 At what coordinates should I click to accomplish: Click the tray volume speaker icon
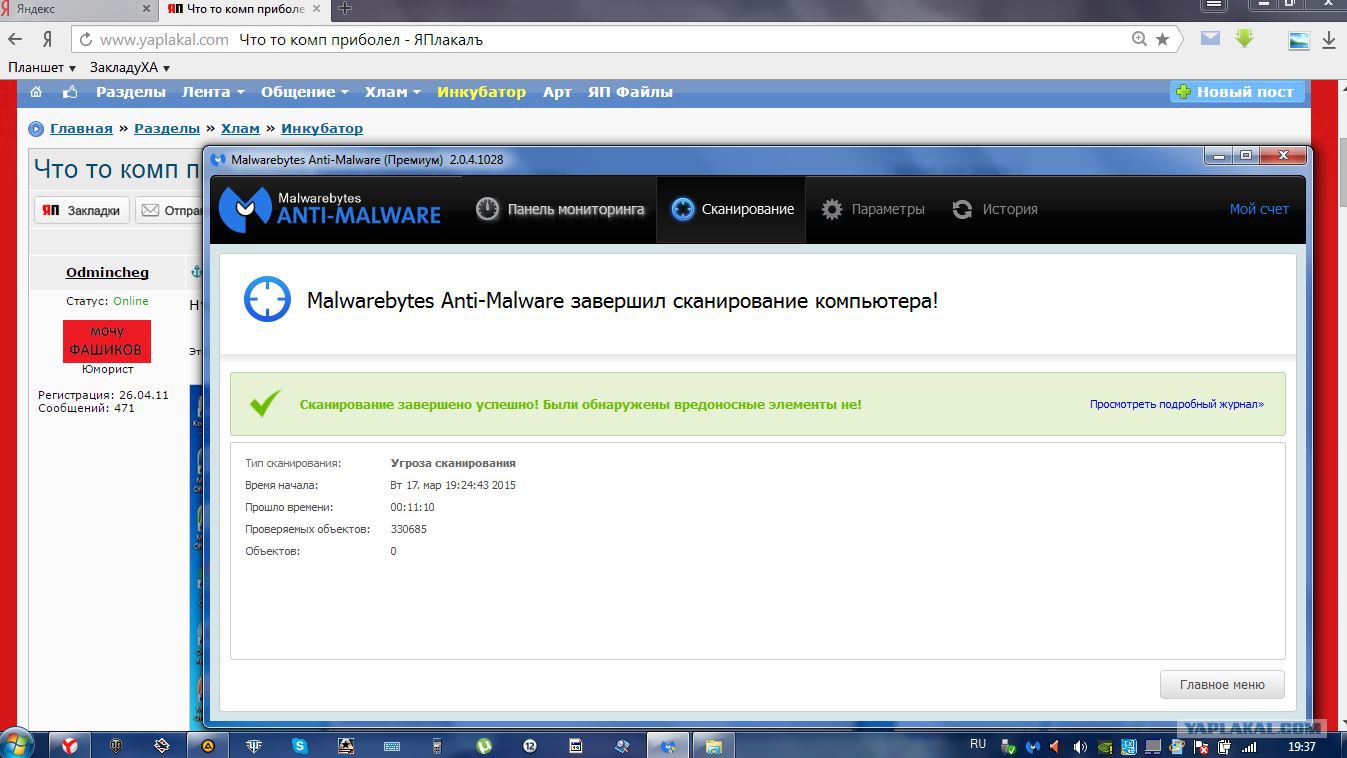click(x=1080, y=746)
